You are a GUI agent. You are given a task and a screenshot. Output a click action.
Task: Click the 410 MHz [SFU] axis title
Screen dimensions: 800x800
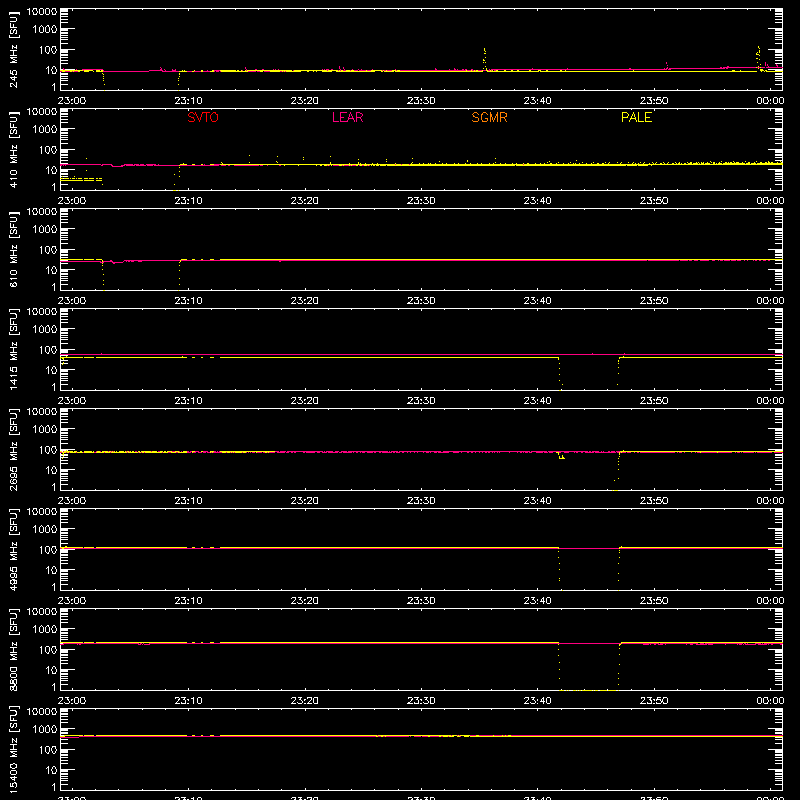(x=14, y=149)
